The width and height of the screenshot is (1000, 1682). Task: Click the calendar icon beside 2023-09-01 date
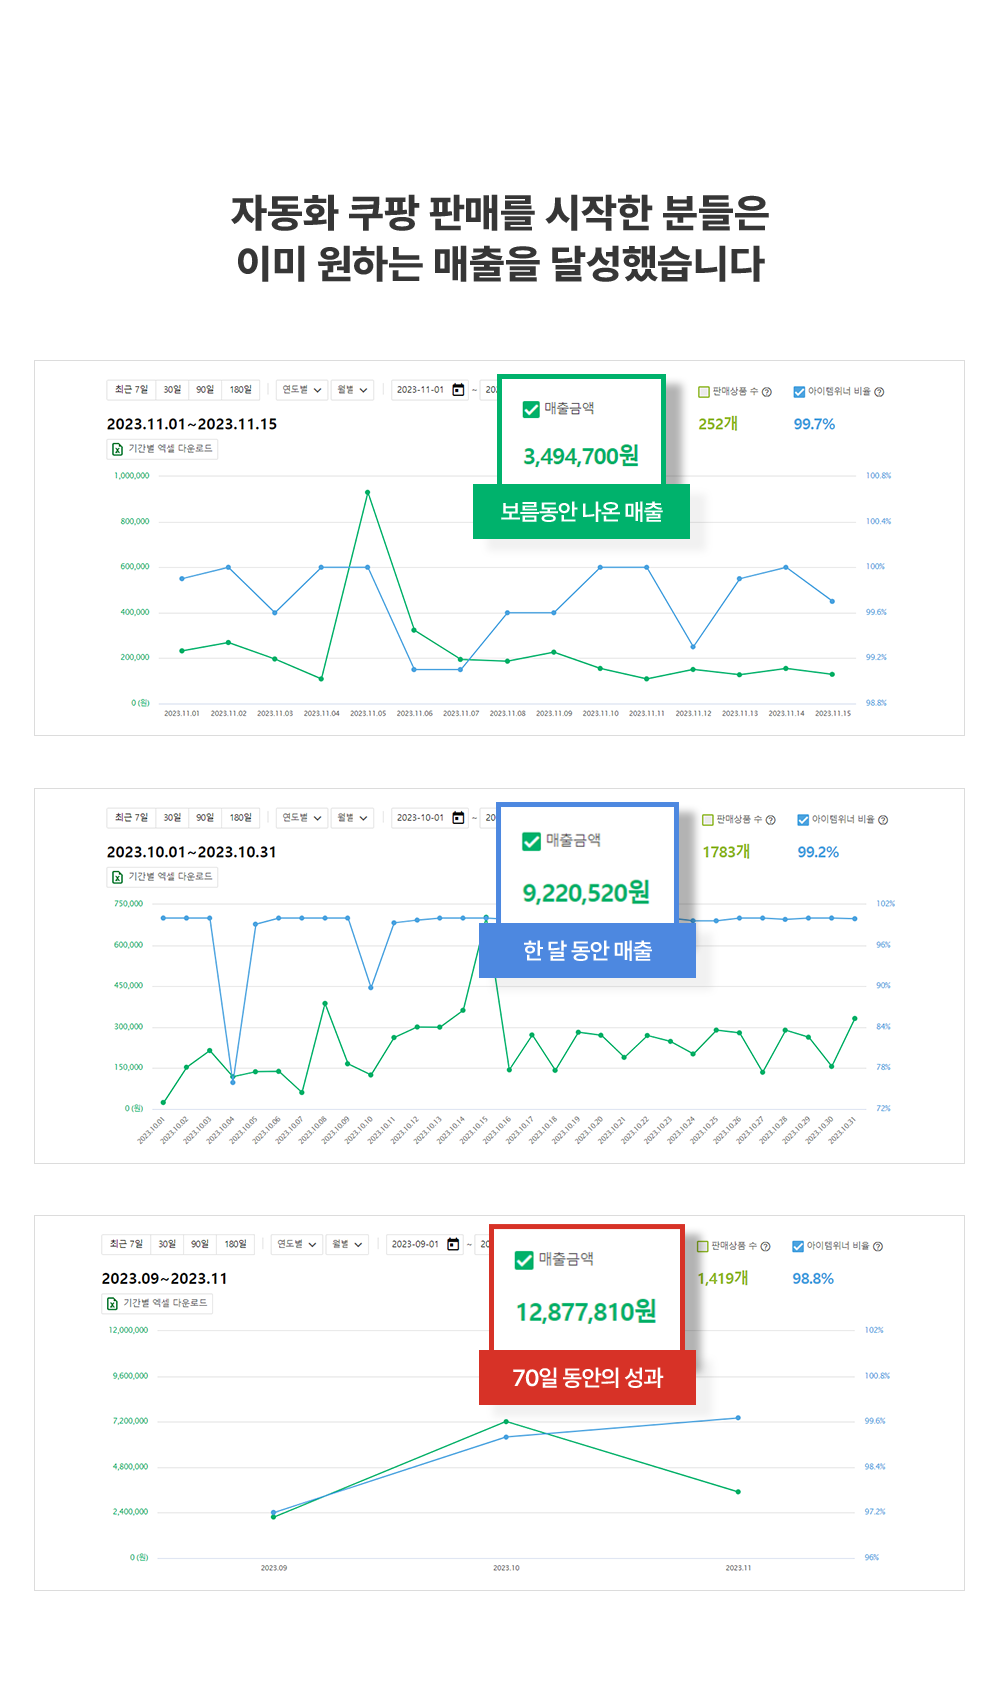453,1244
